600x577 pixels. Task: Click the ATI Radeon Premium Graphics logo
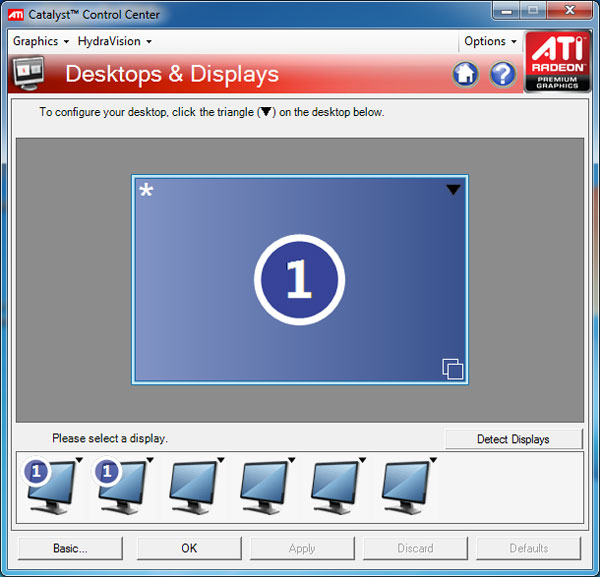tap(558, 62)
